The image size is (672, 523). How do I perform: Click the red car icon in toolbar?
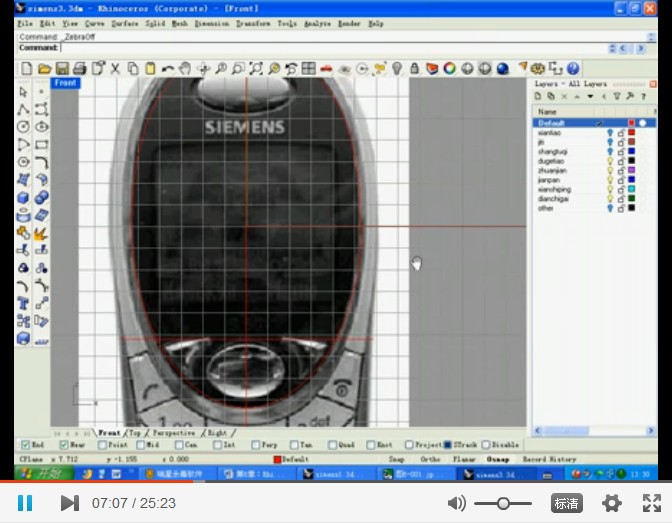tap(326, 69)
